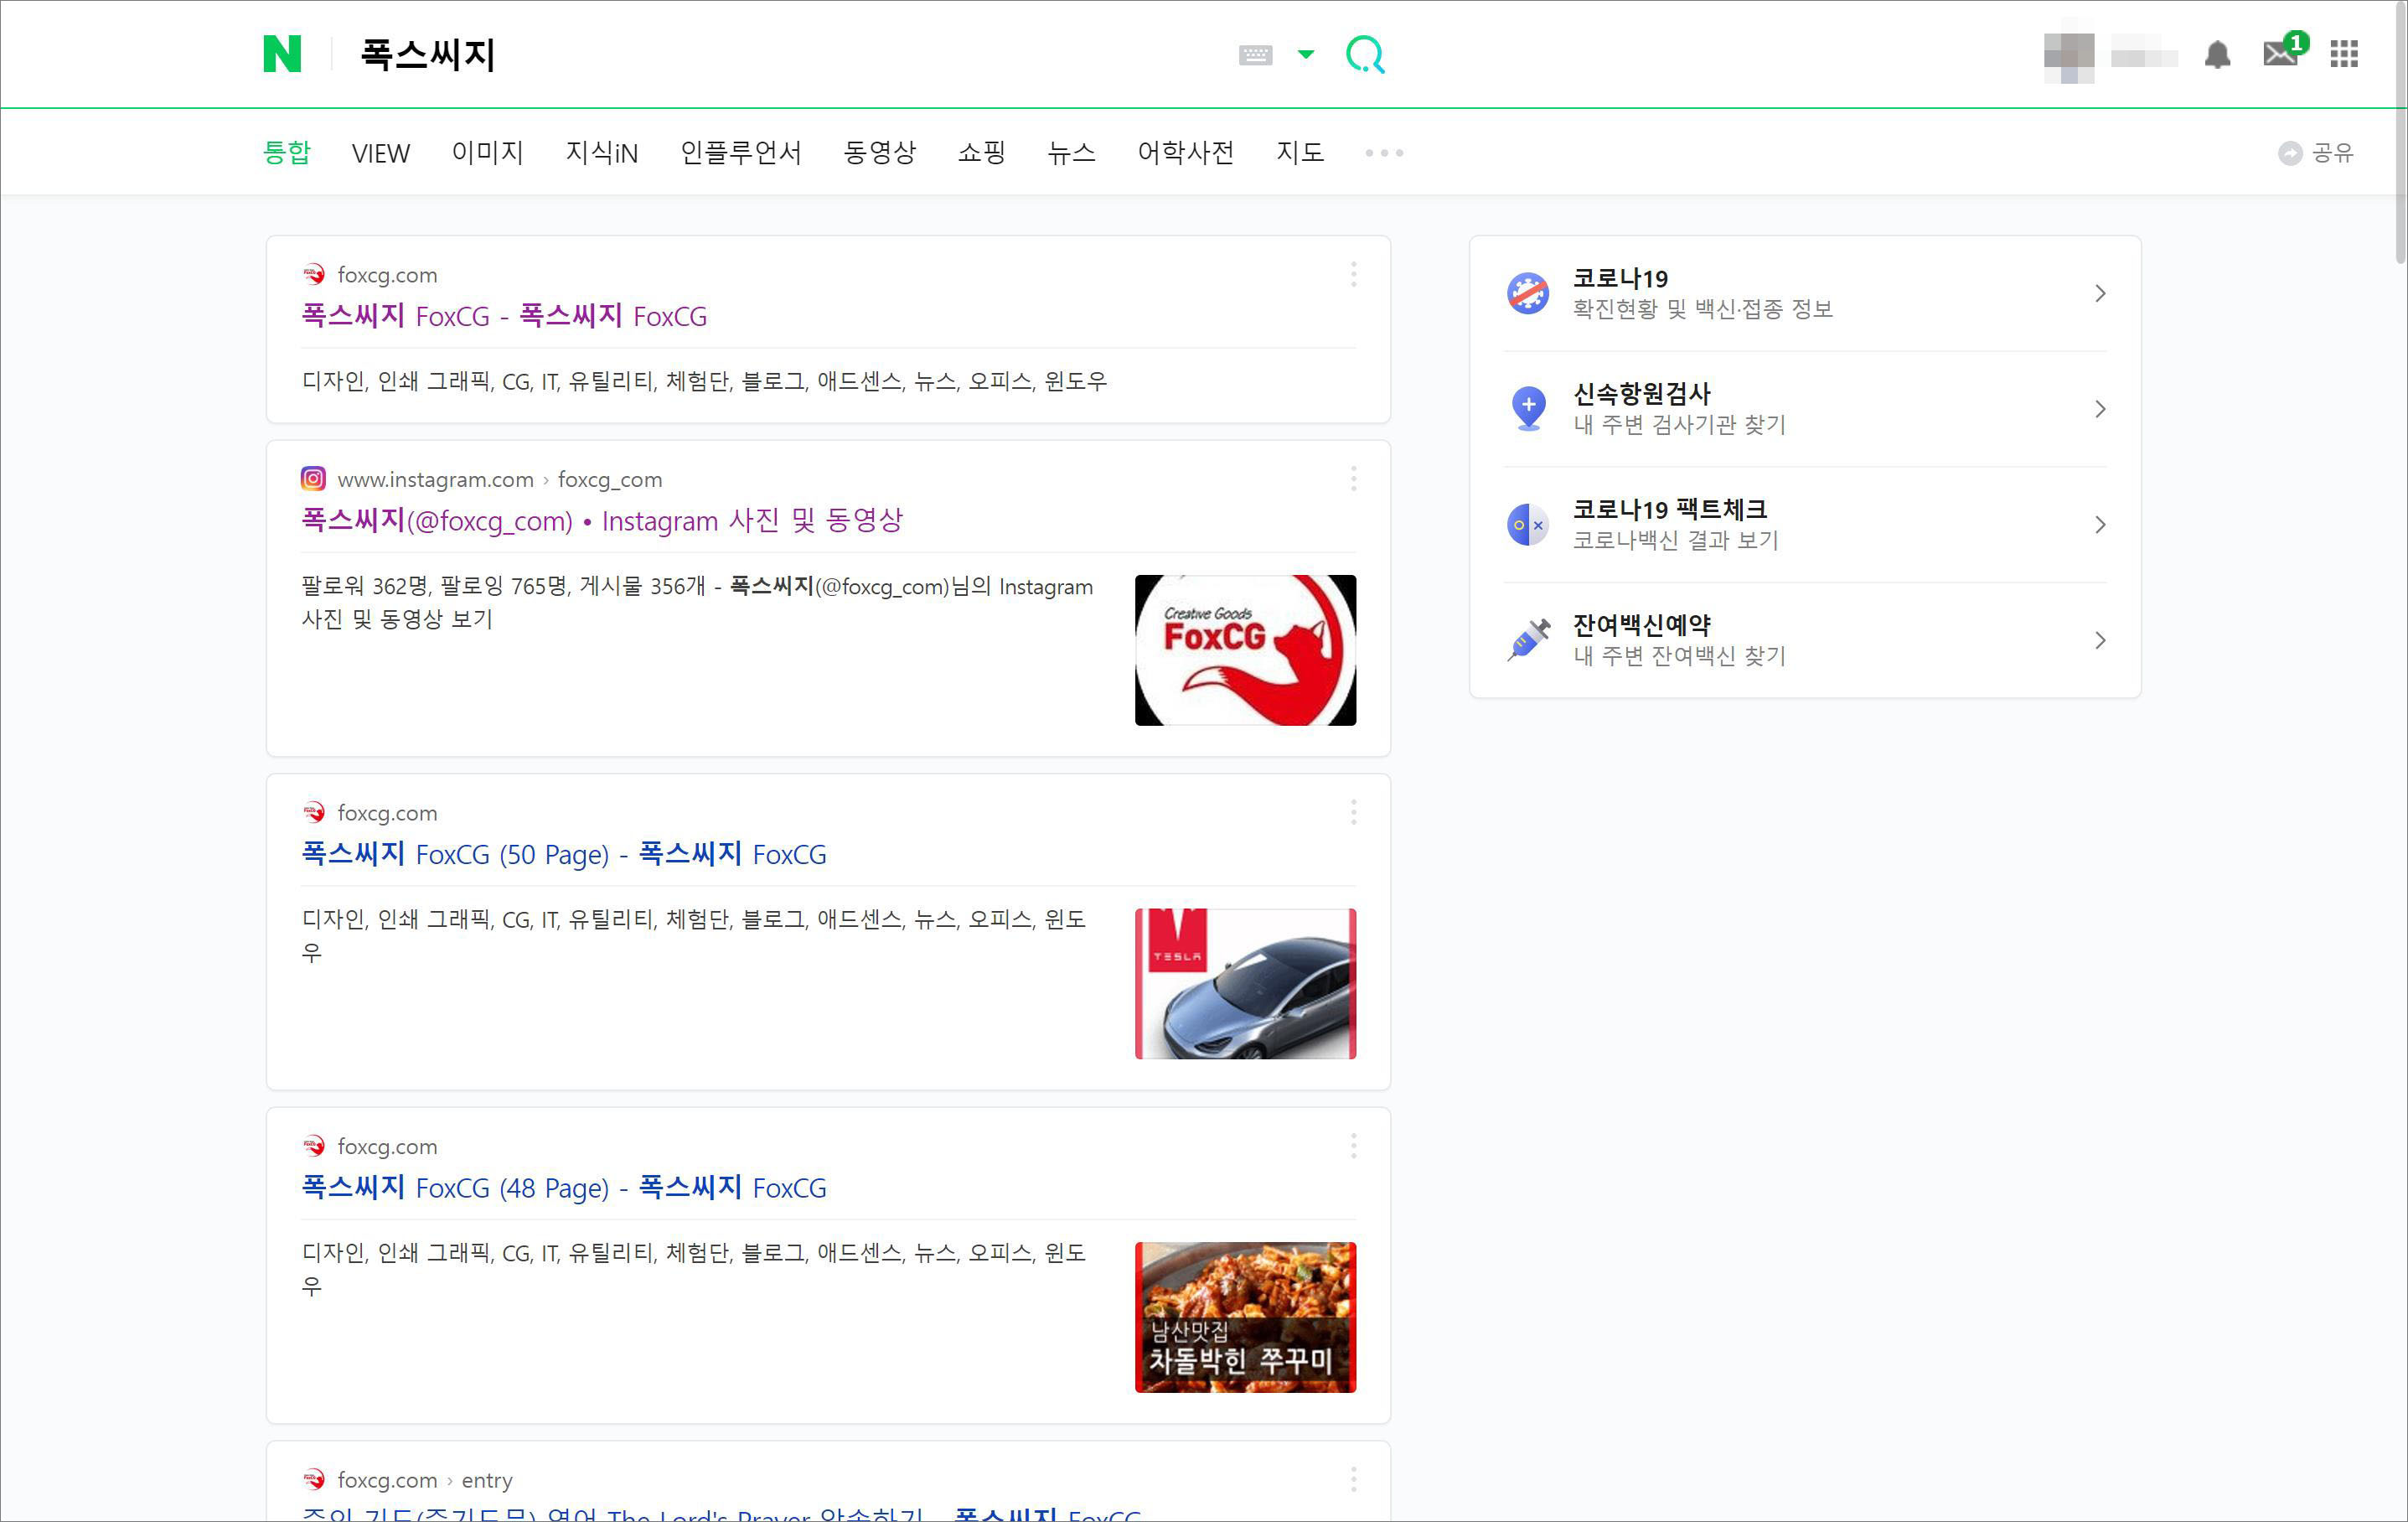Click the green search magnifier icon
The image size is (2408, 1522).
click(1365, 54)
